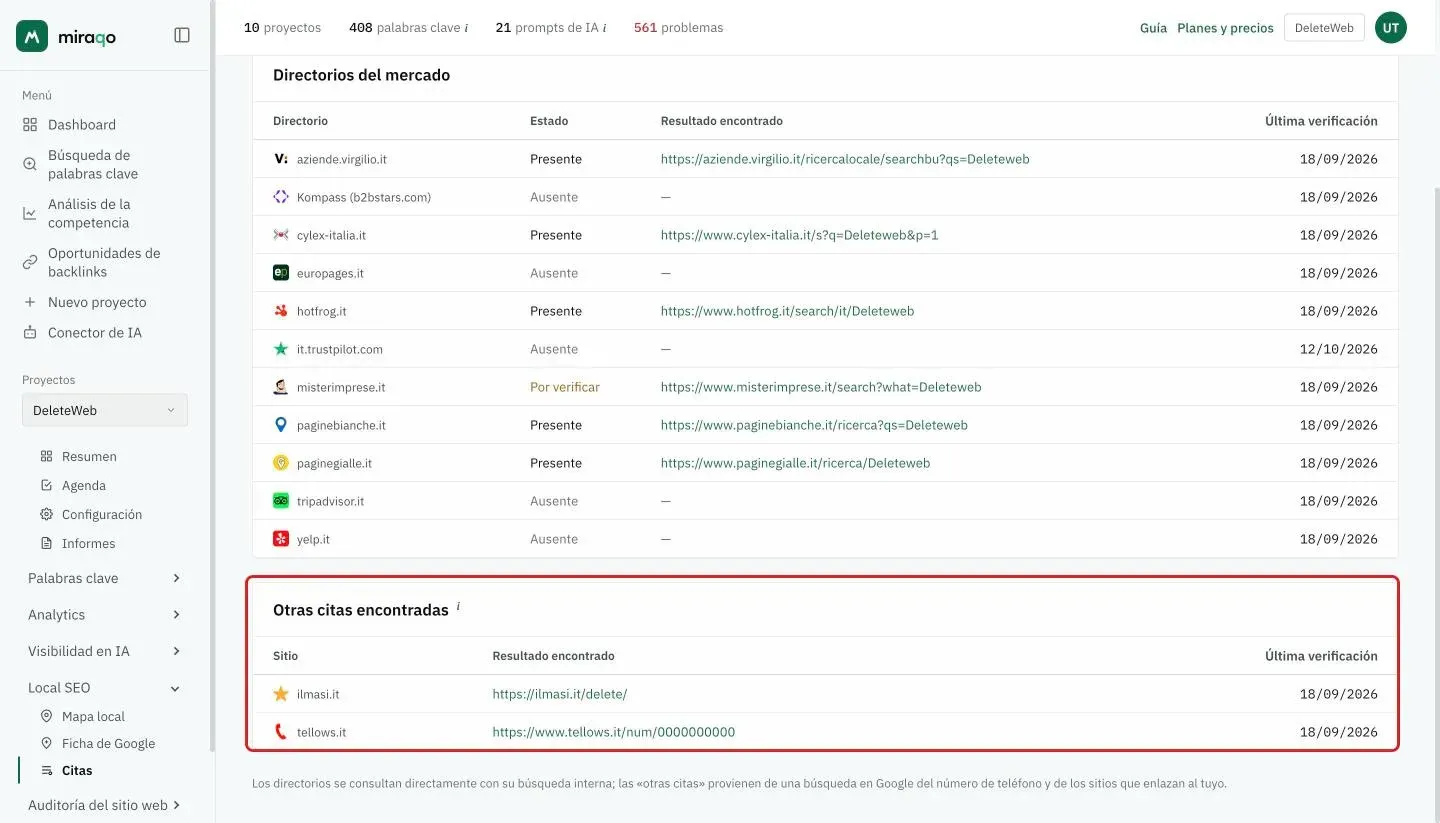
Task: Click the info icon next to prompts de IA
Action: click(604, 28)
